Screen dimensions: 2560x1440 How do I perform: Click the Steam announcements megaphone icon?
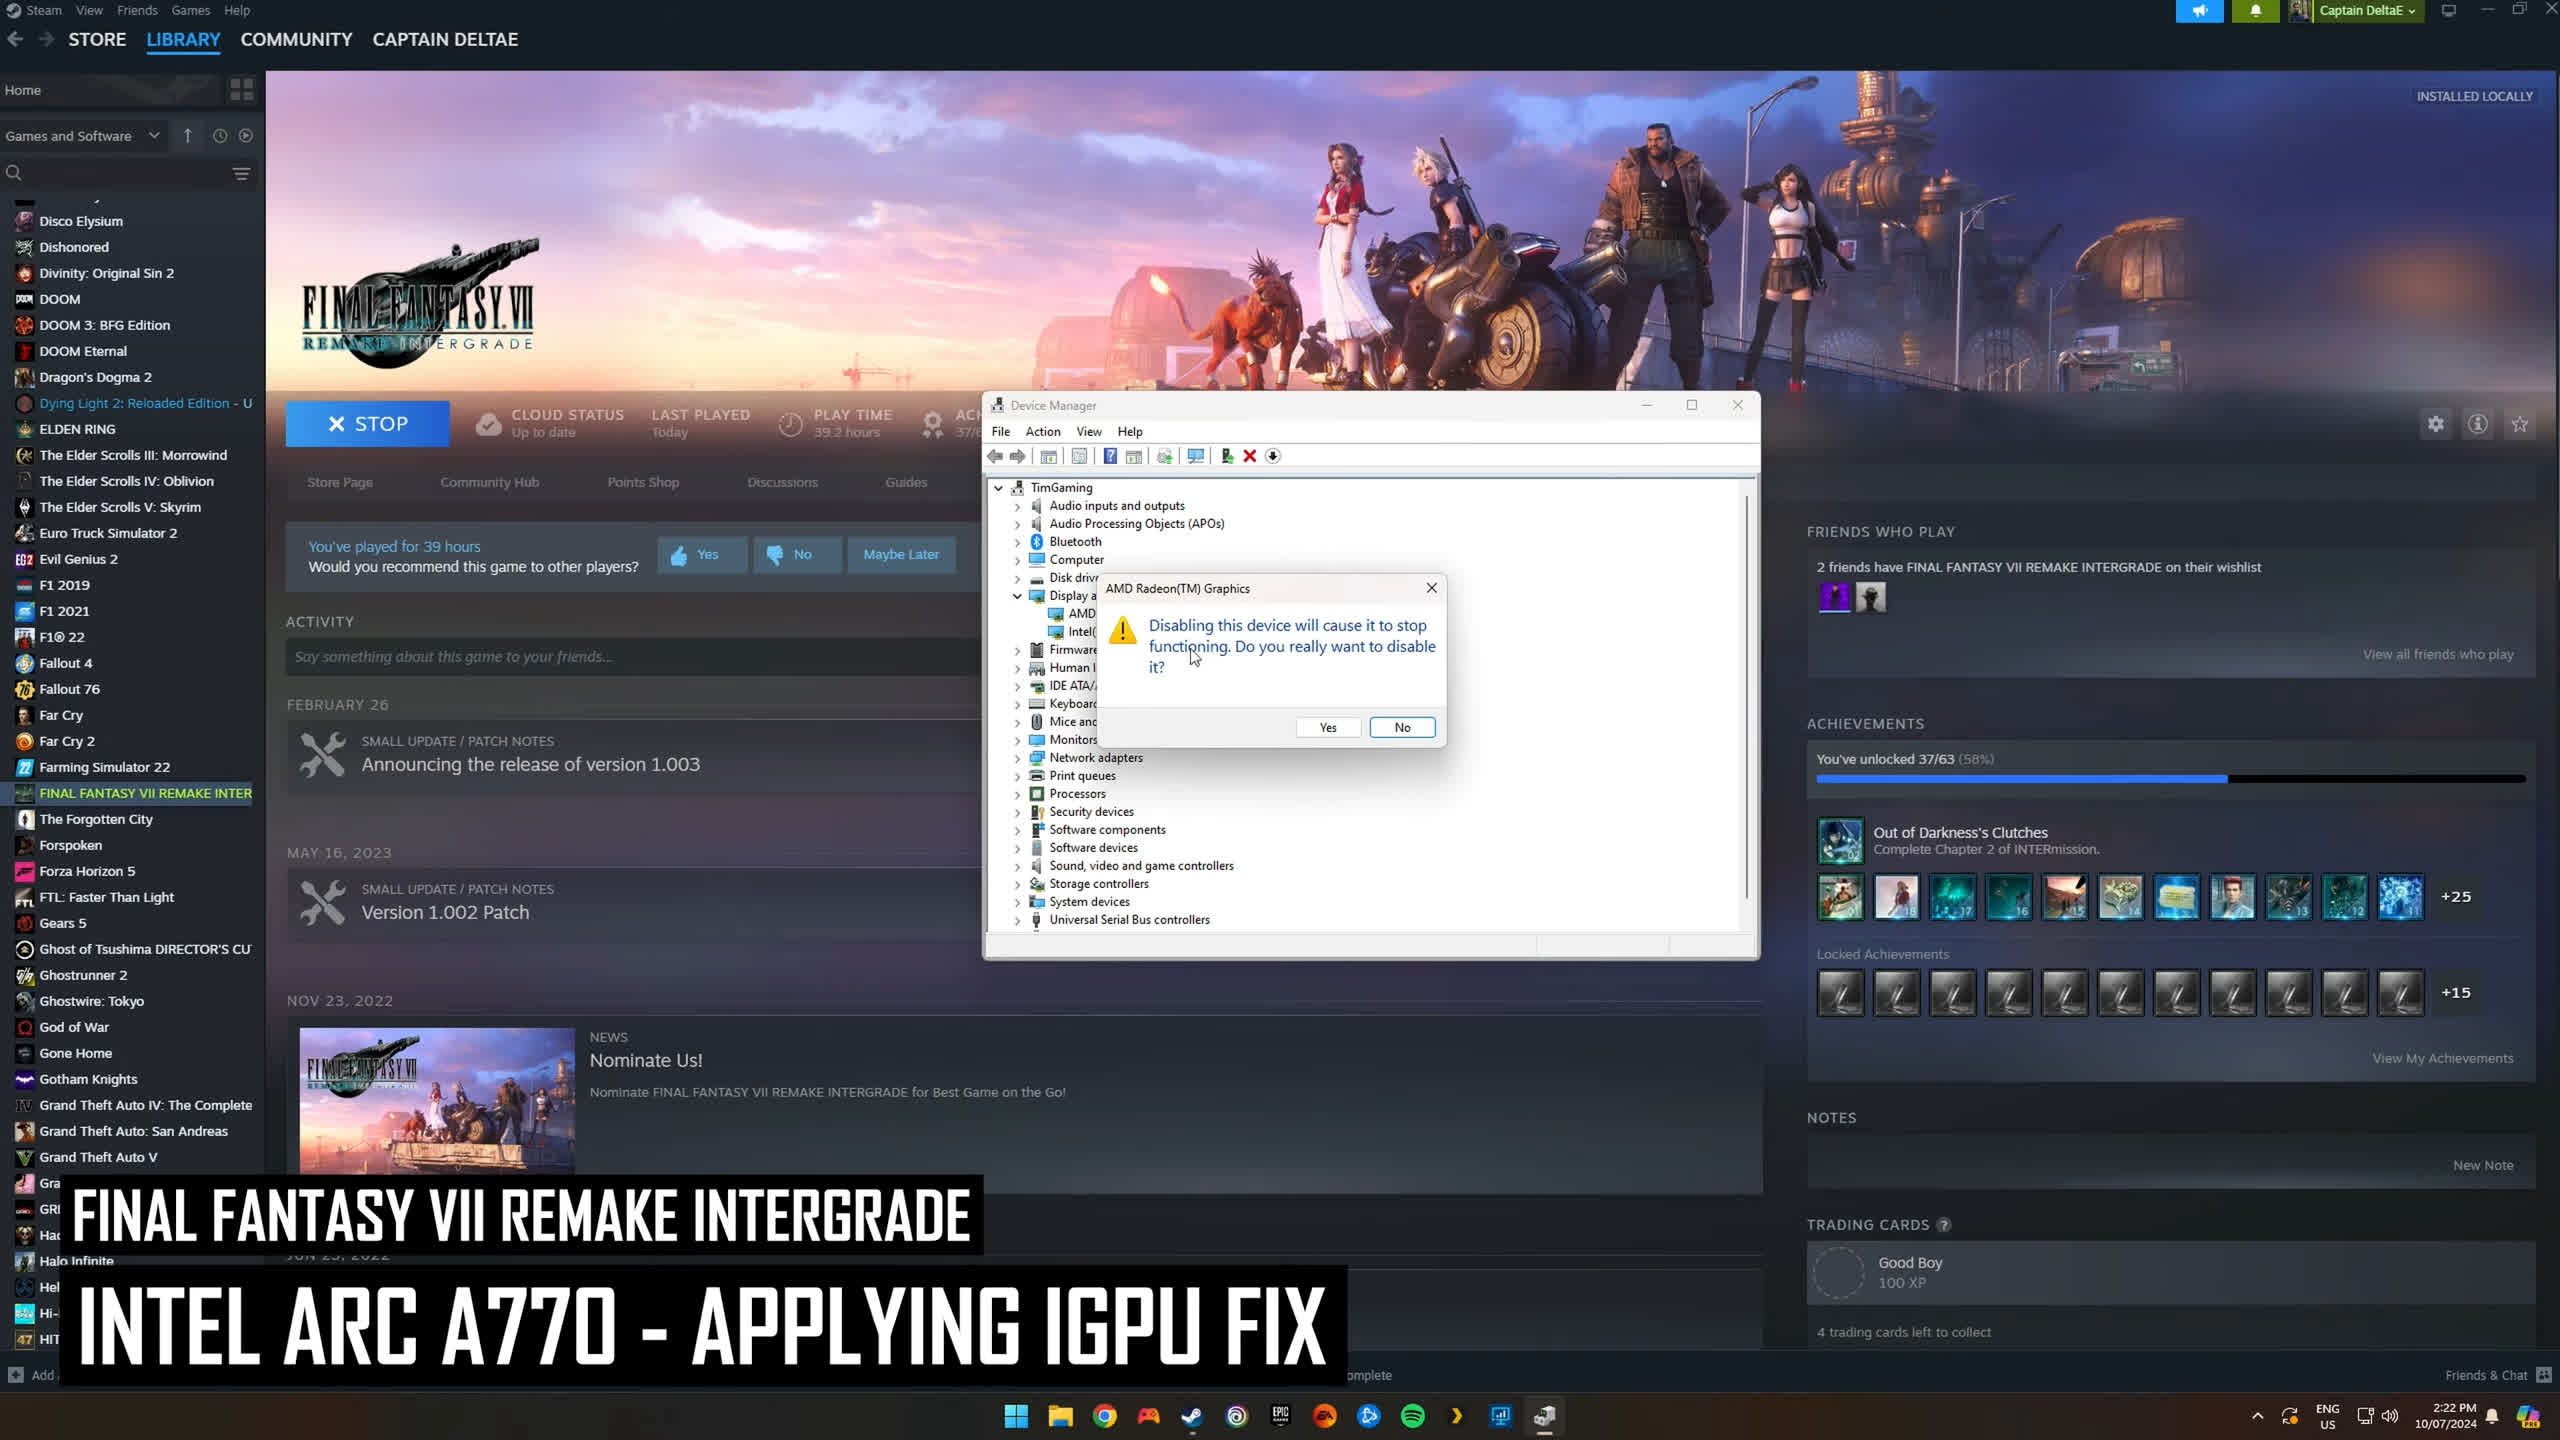coord(2199,11)
